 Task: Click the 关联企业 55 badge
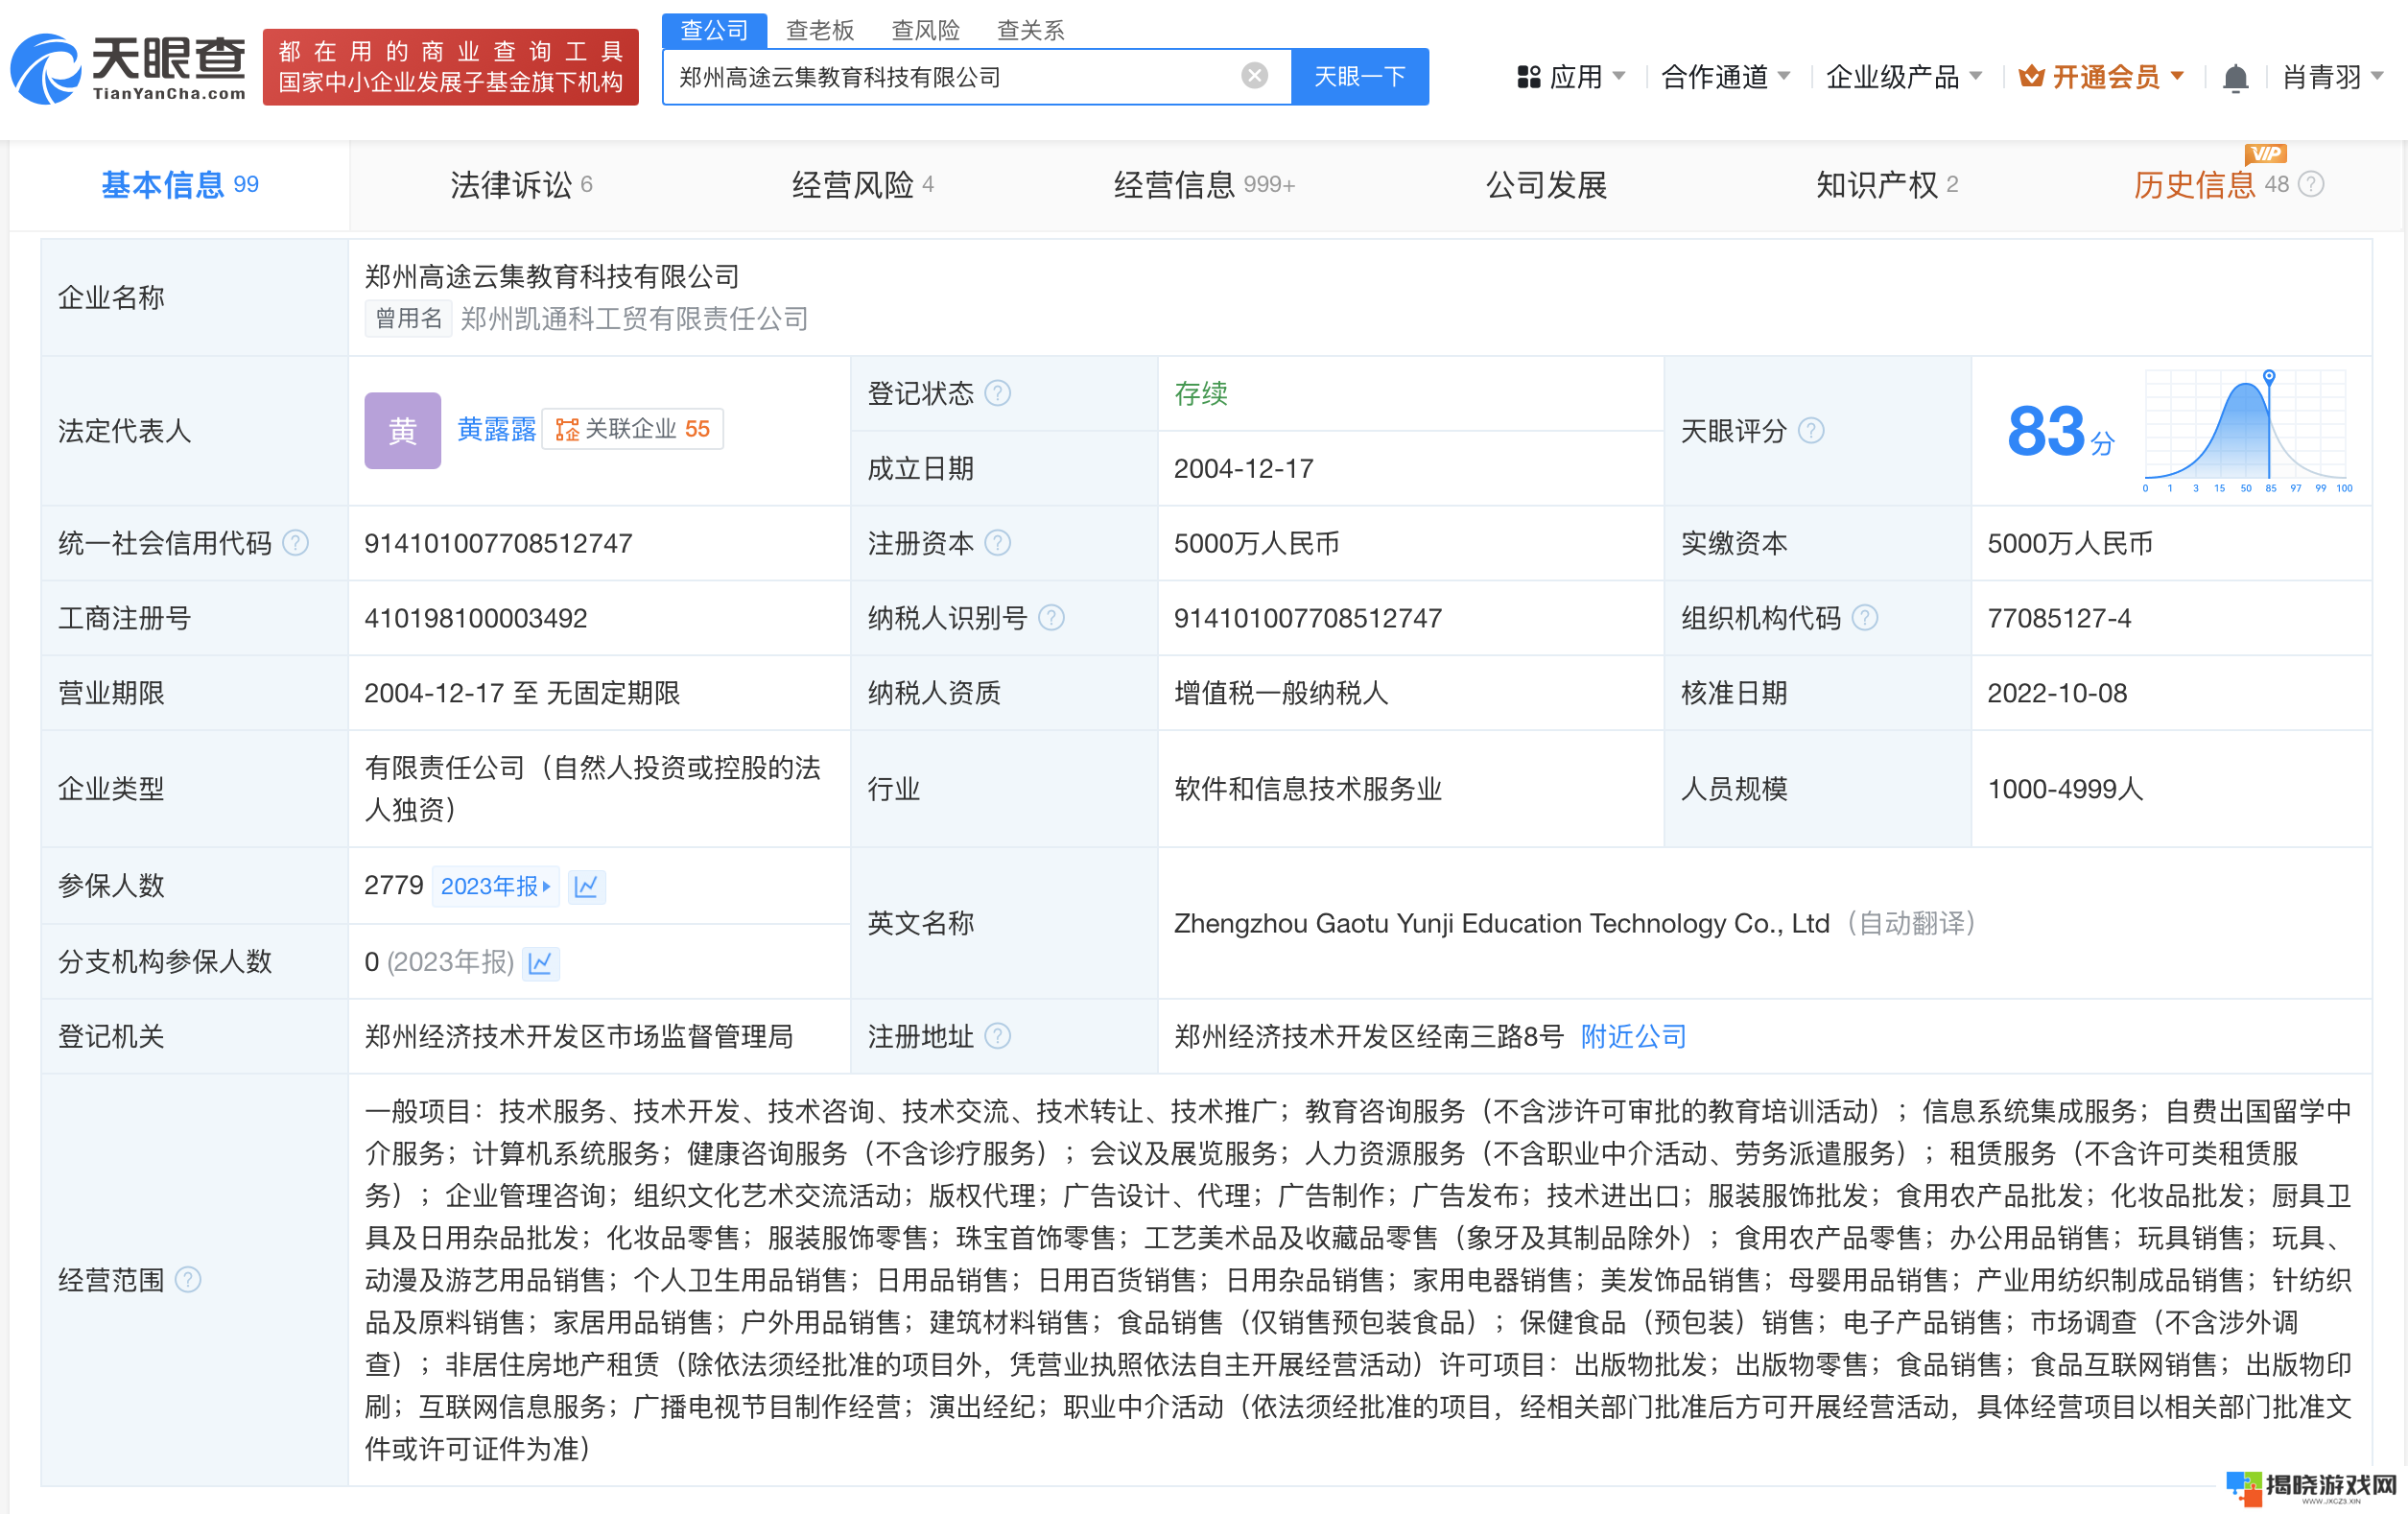click(632, 429)
